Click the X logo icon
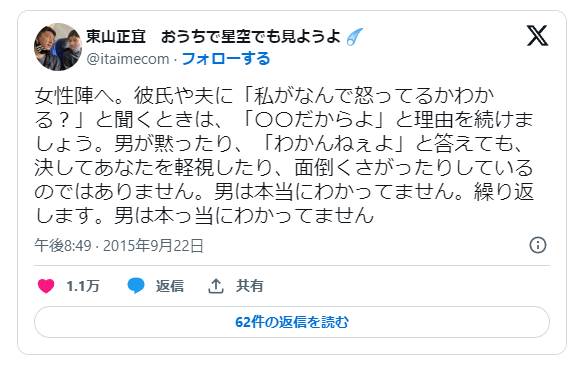Screen dimensions: 573x371 pos(537,36)
